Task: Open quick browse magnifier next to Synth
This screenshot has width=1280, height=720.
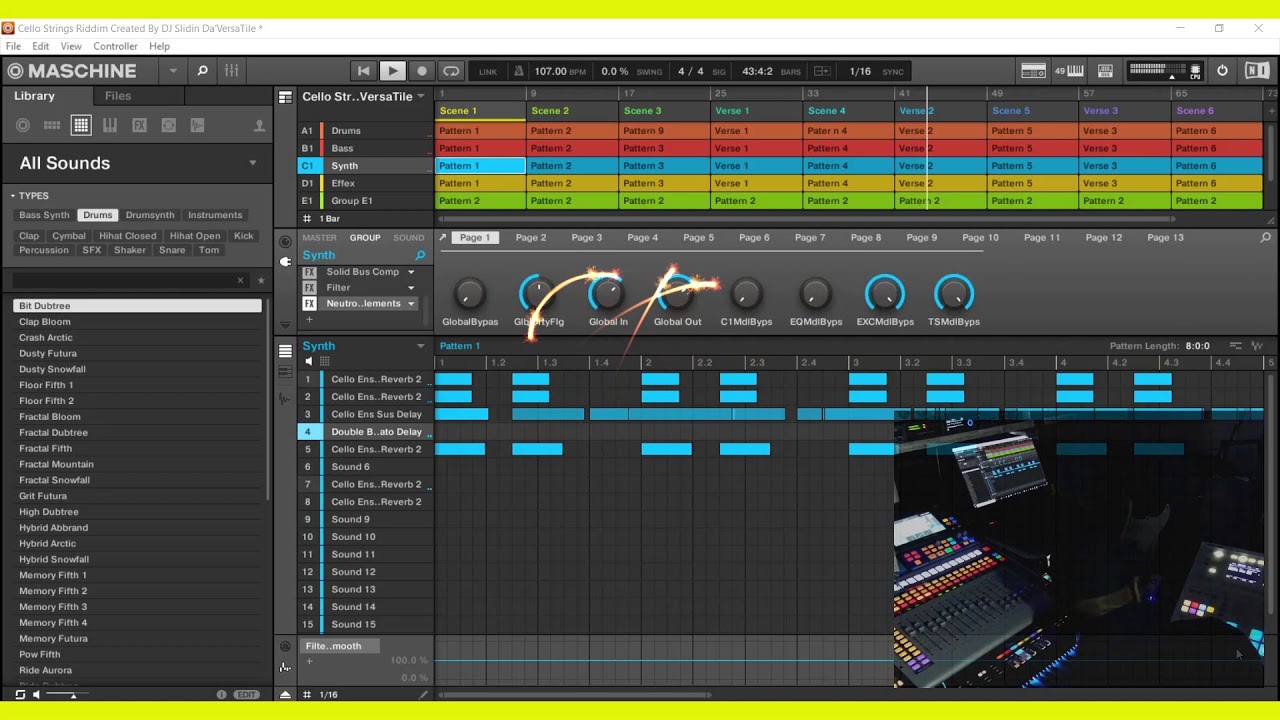Action: (420, 255)
